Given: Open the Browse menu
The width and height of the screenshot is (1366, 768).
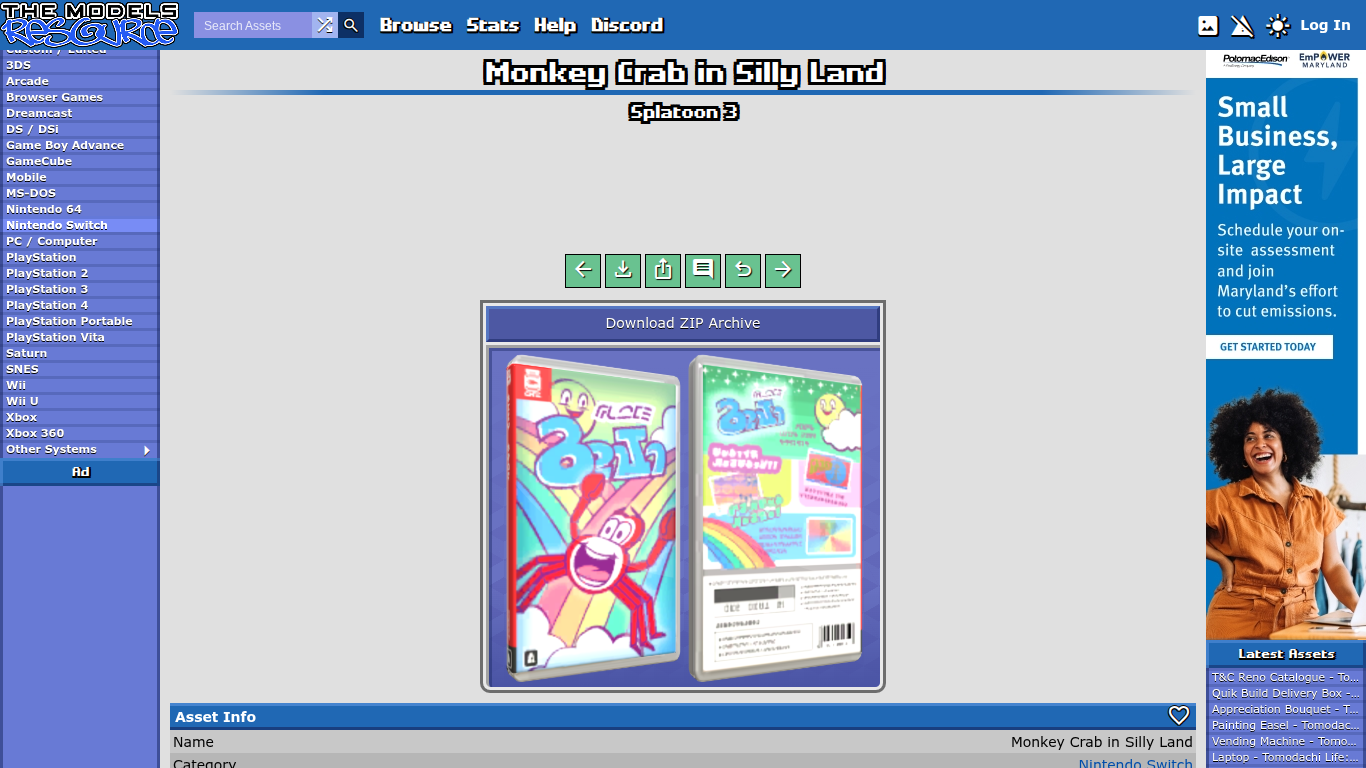Looking at the screenshot, I should pyautogui.click(x=416, y=25).
